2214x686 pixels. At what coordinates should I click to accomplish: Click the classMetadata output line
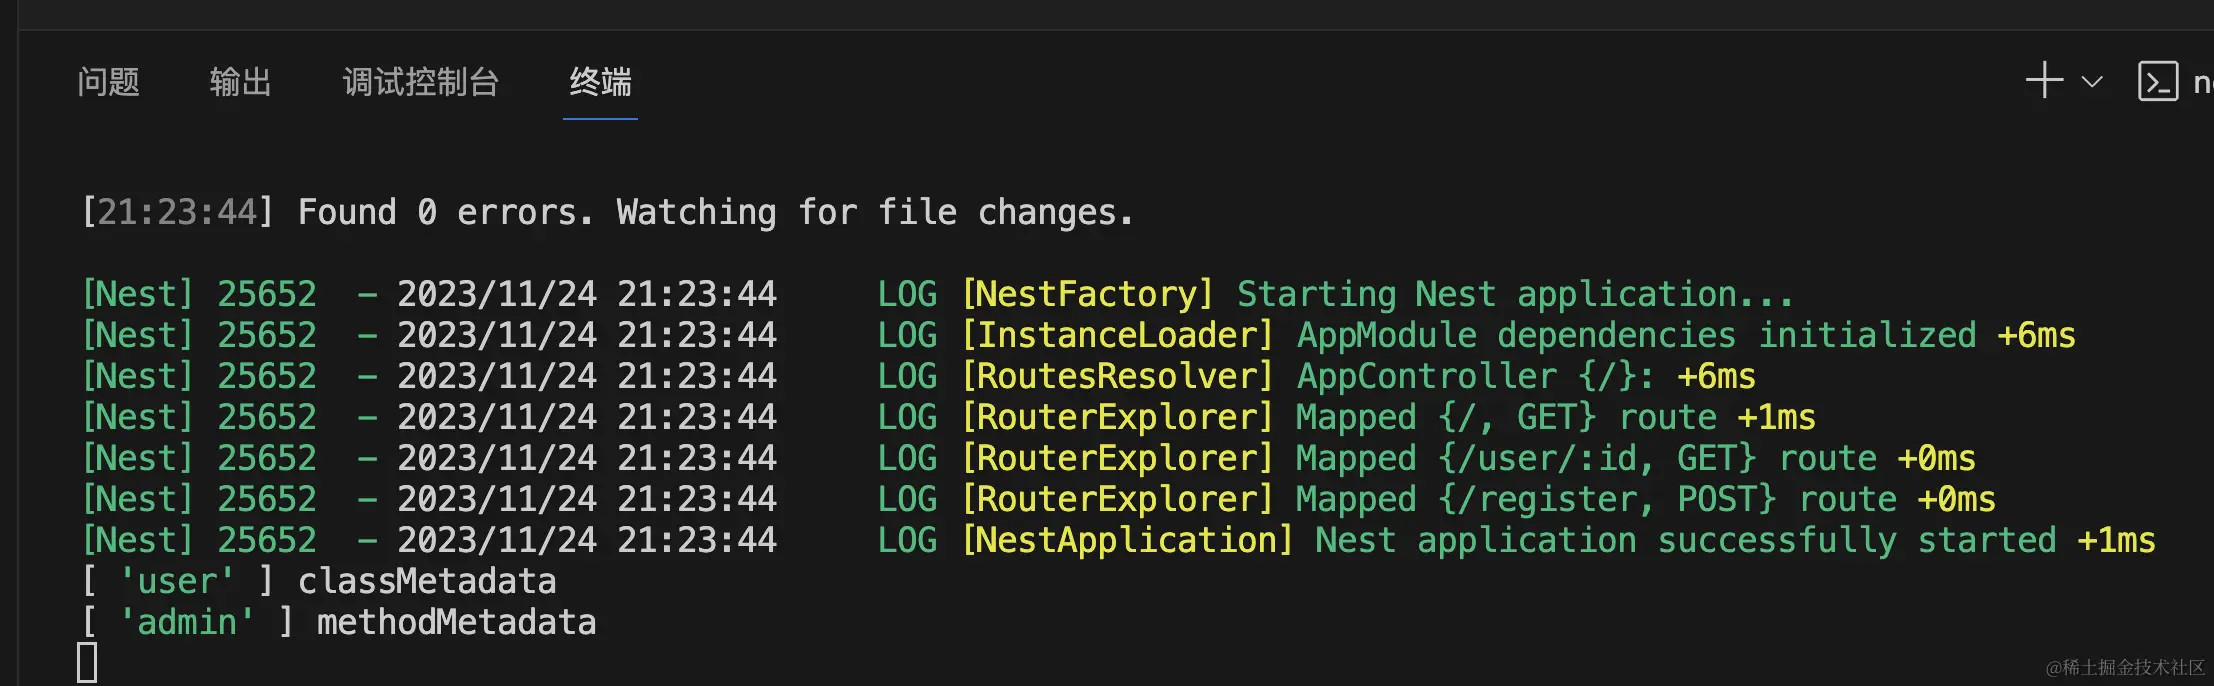point(426,581)
